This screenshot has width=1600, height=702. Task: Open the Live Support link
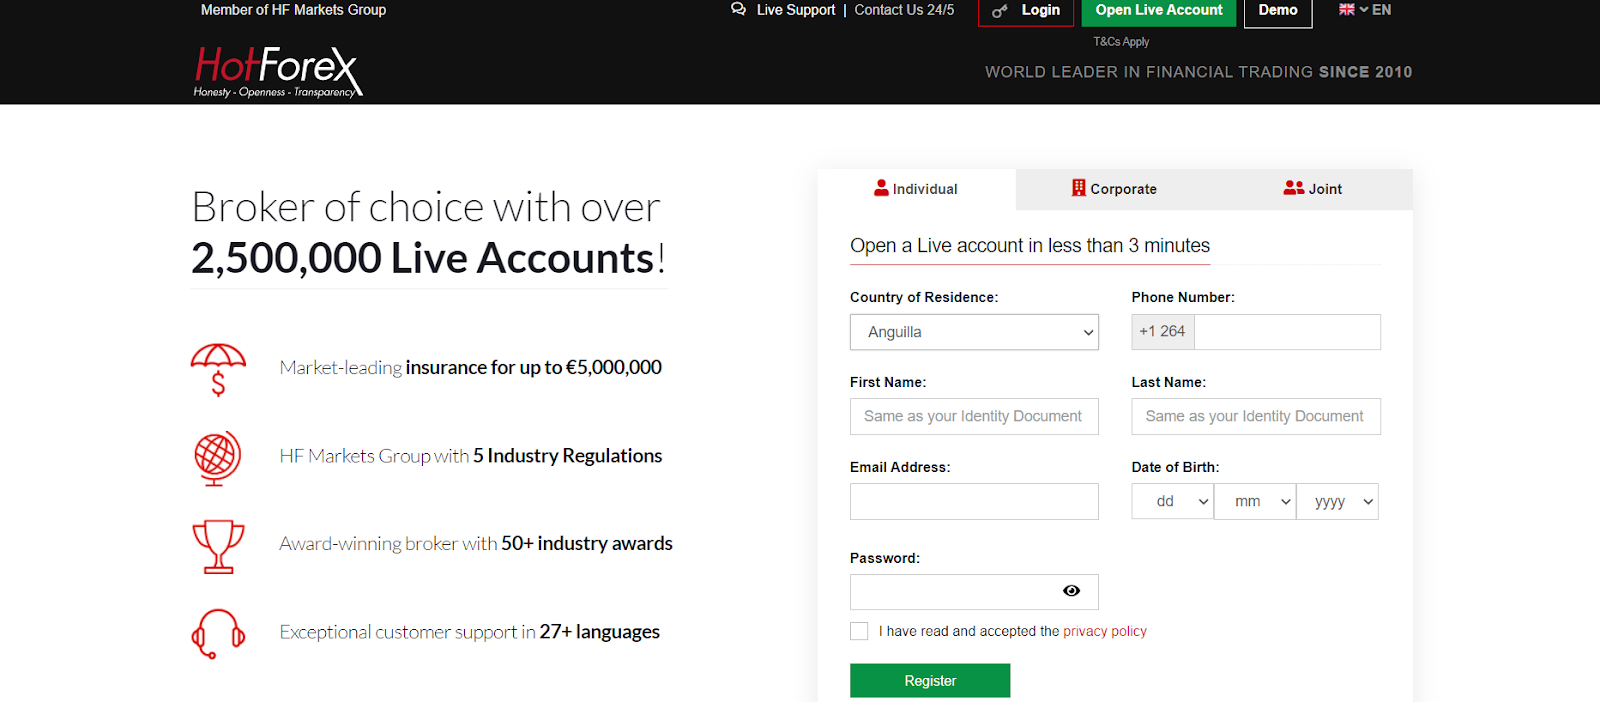(x=795, y=10)
